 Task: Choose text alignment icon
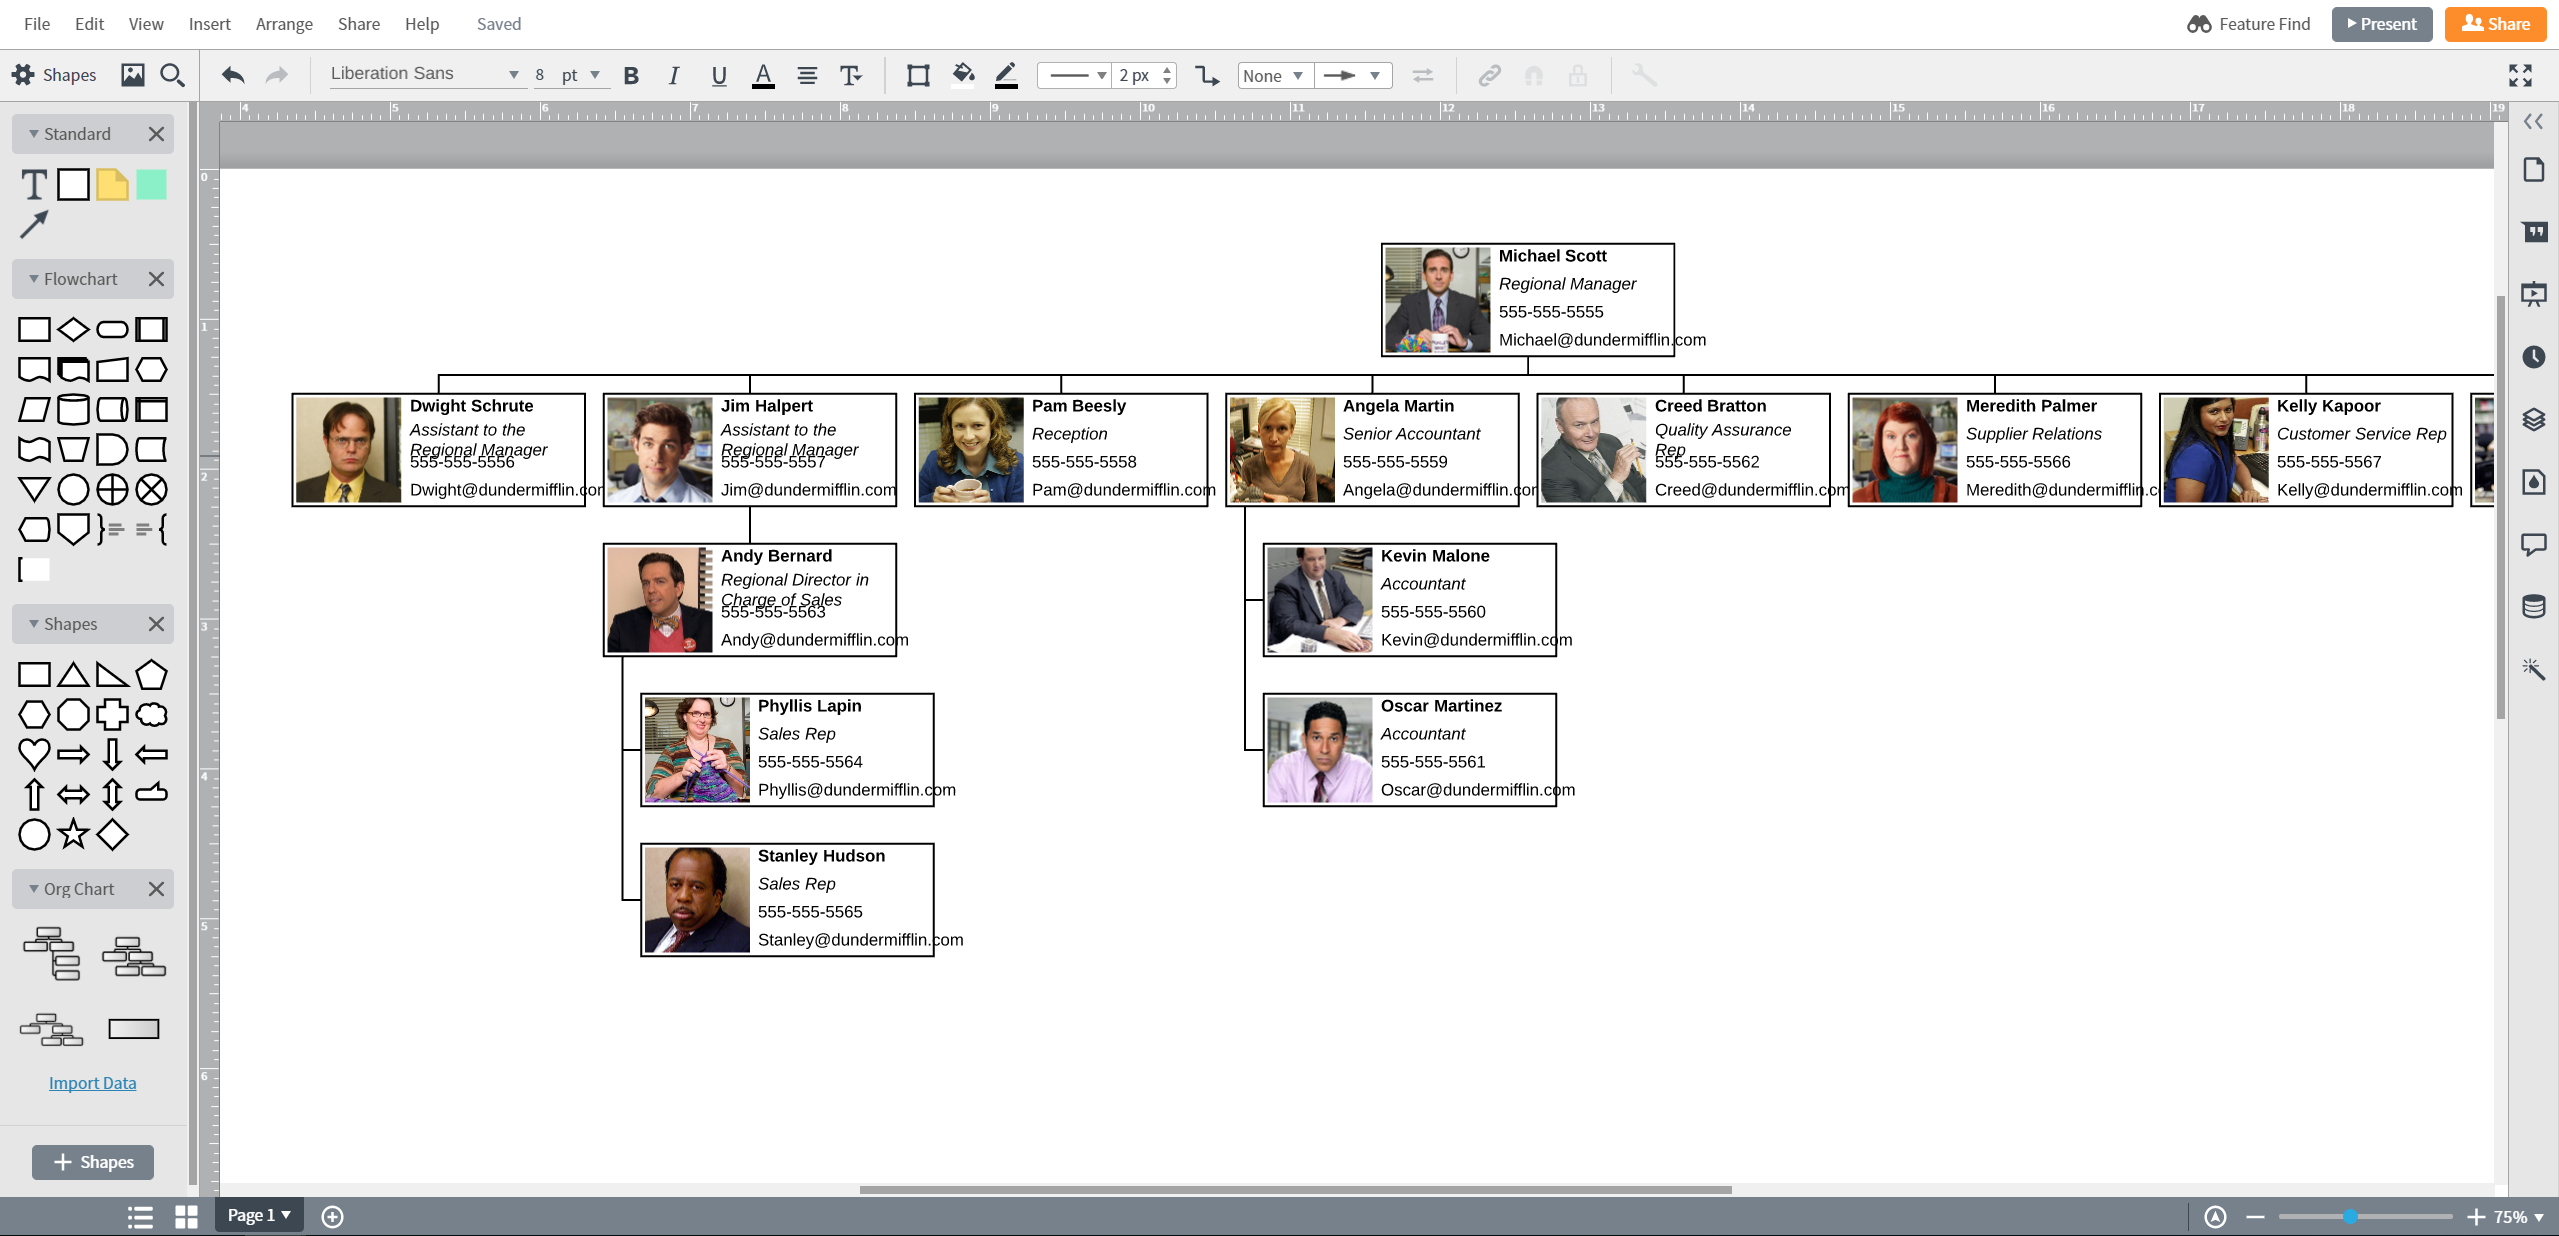(x=807, y=75)
